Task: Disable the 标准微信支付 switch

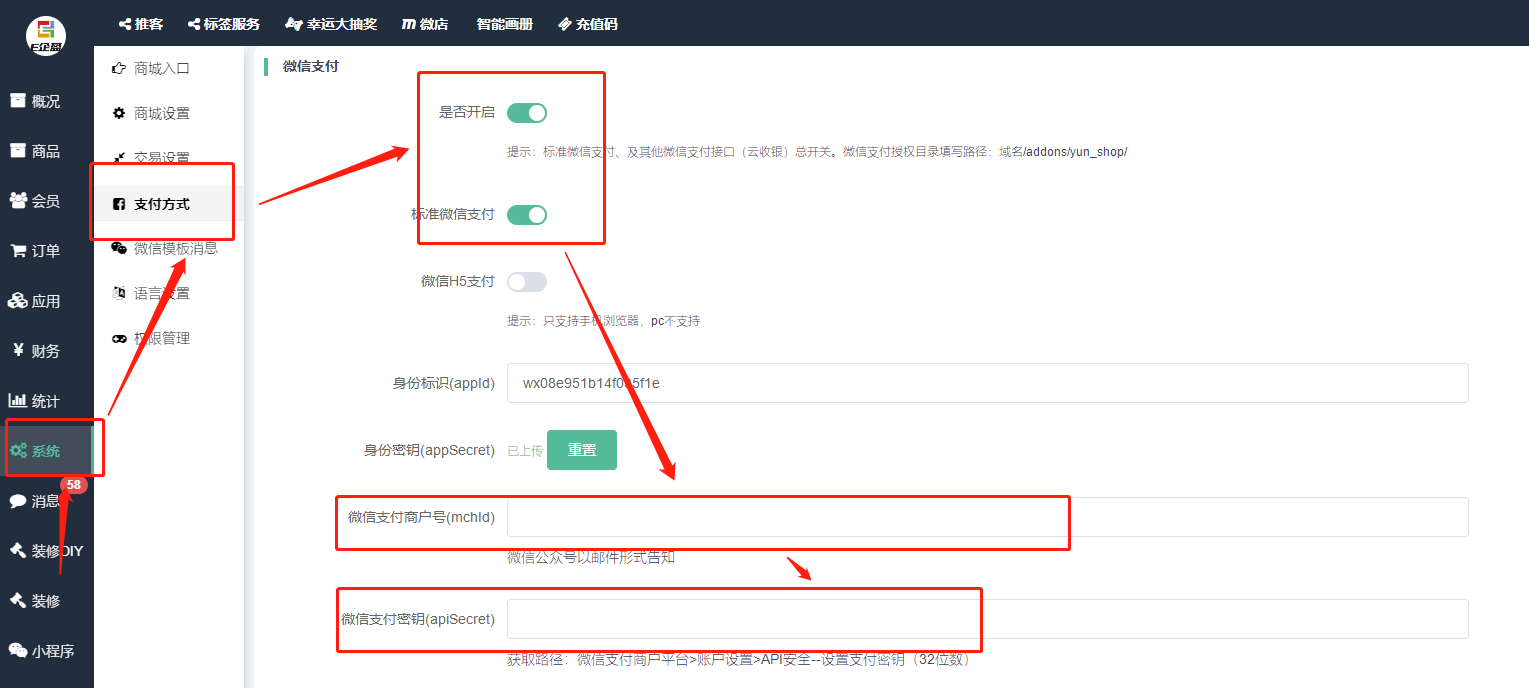Action: click(x=527, y=215)
